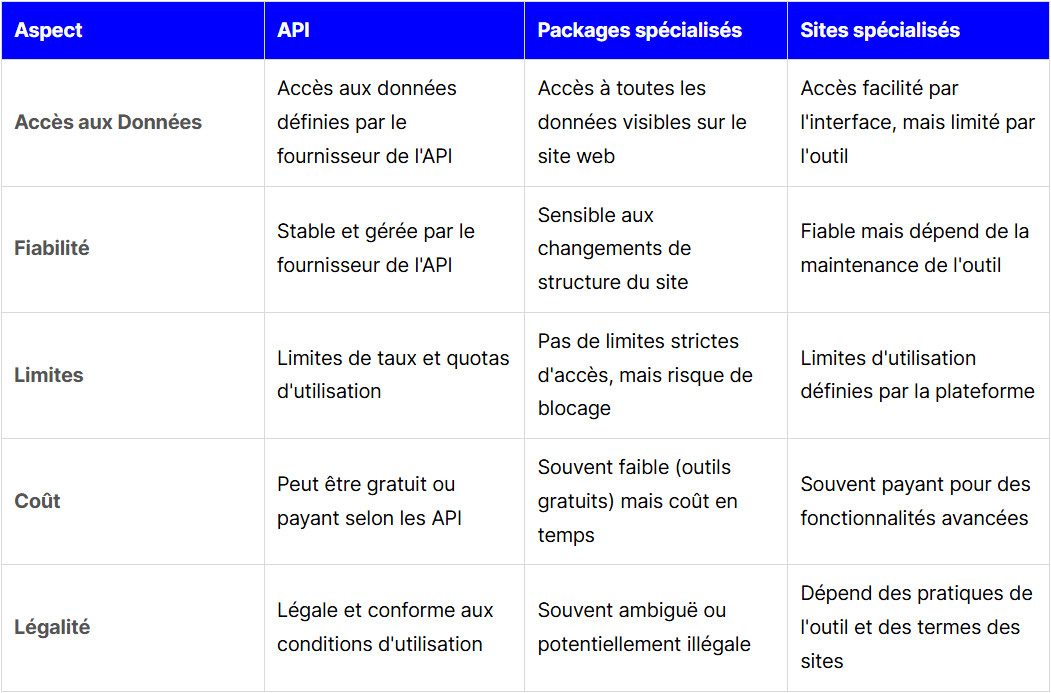Screen dimensions: 1051x693
Task: Select the "Fiabilité" row label
Action: click(52, 248)
